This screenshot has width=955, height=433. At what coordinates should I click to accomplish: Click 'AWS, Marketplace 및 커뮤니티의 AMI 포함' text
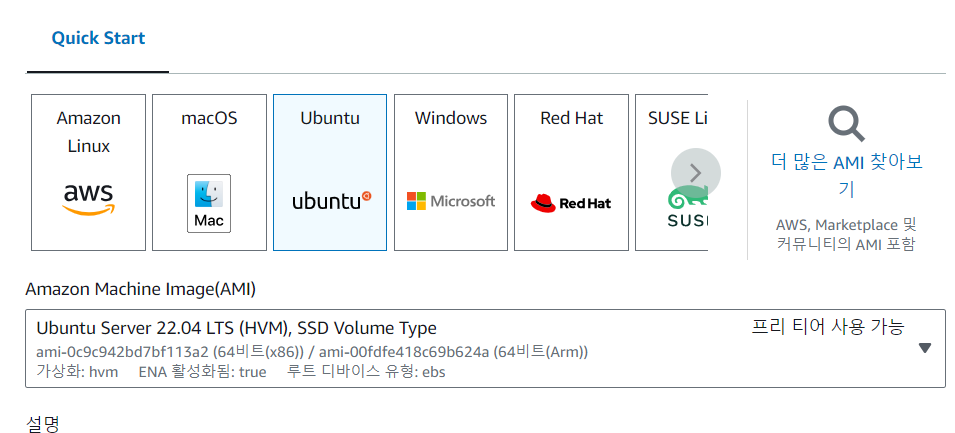pyautogui.click(x=846, y=234)
